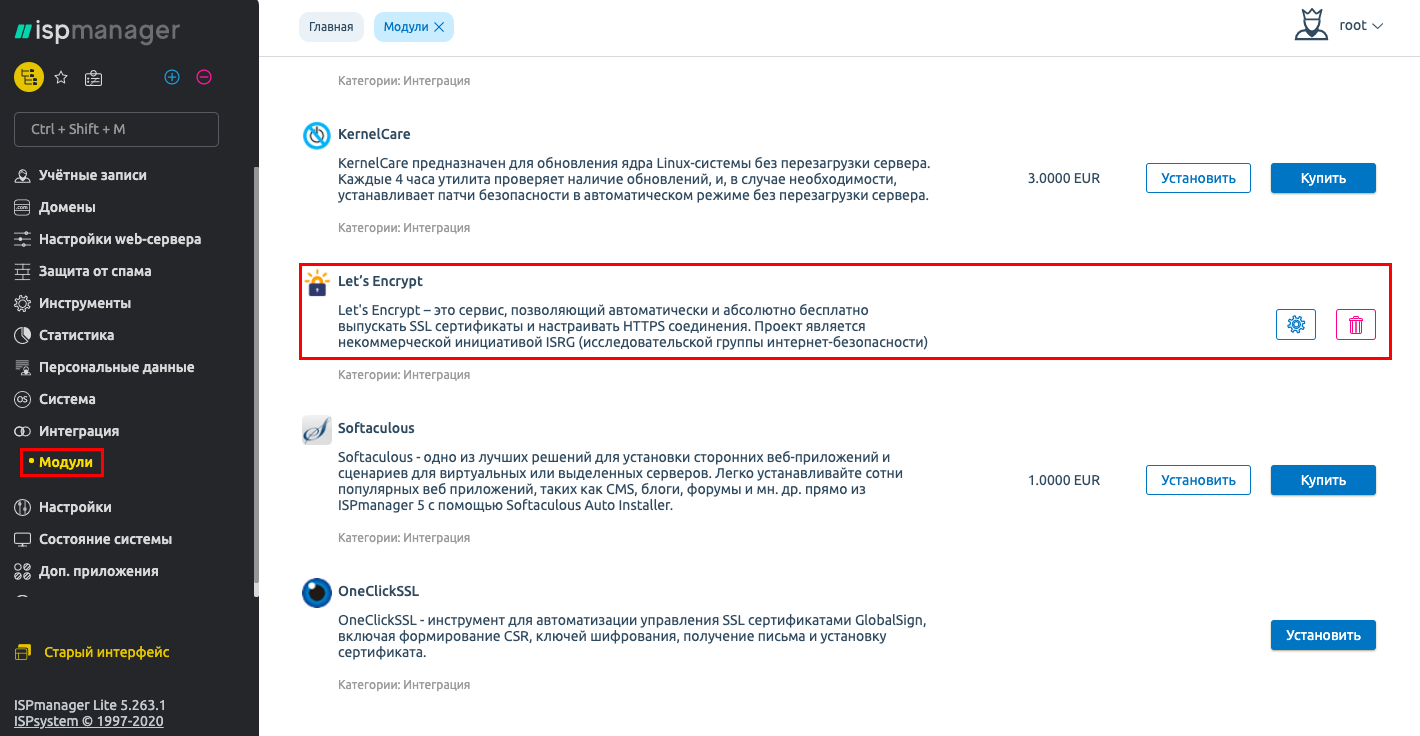
Task: Click the Учётные записи user icon
Action: pos(22,175)
